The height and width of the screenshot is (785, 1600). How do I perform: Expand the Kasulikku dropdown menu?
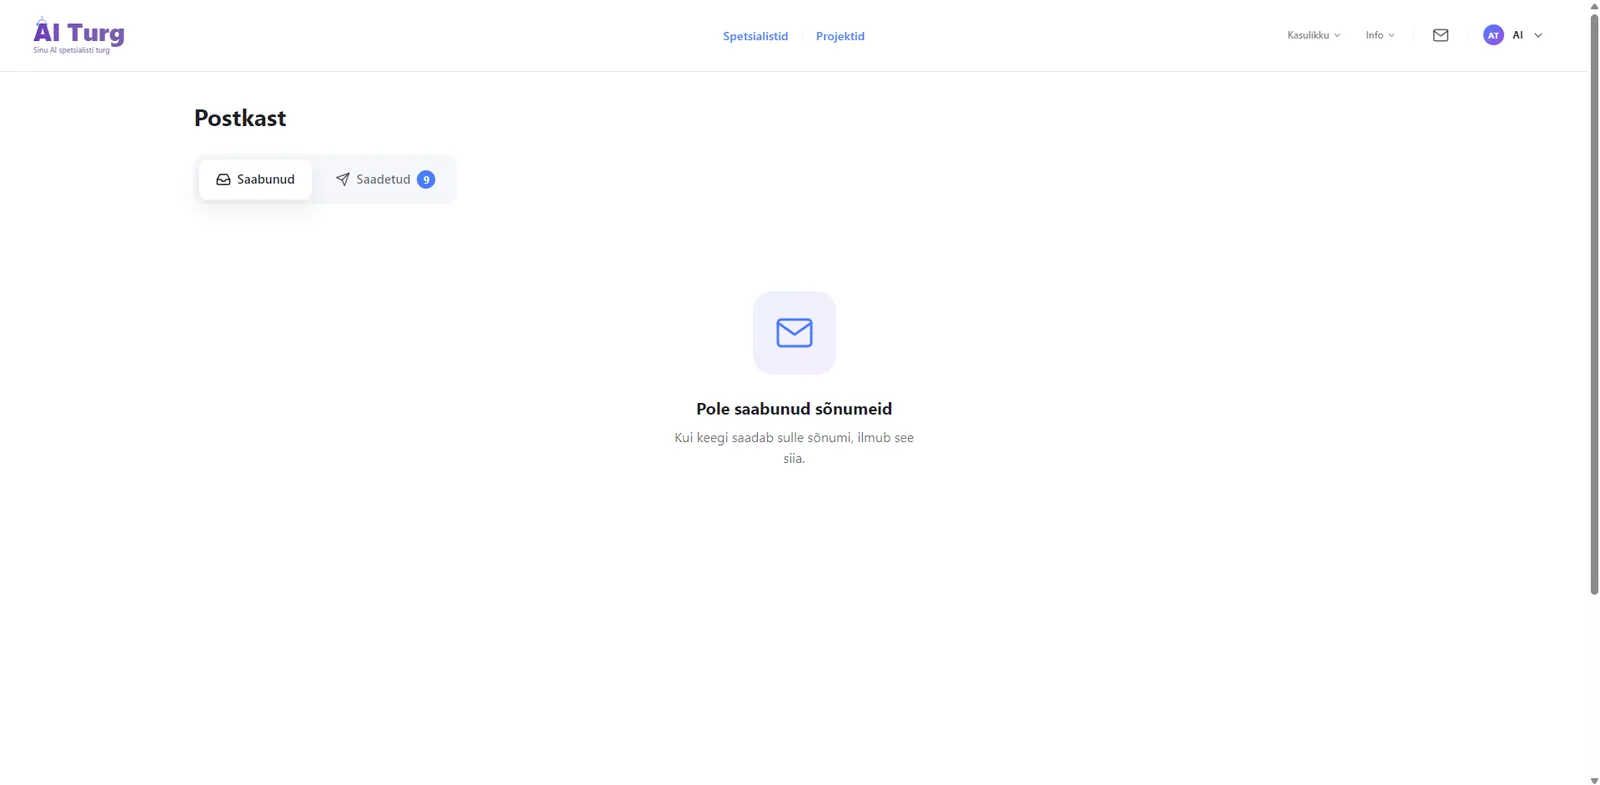1313,35
